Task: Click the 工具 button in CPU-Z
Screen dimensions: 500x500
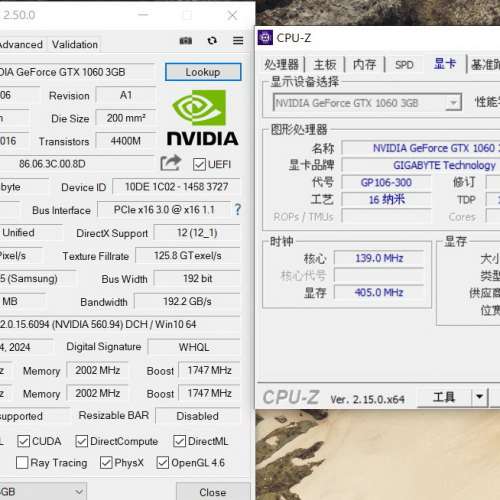Action: [444, 397]
